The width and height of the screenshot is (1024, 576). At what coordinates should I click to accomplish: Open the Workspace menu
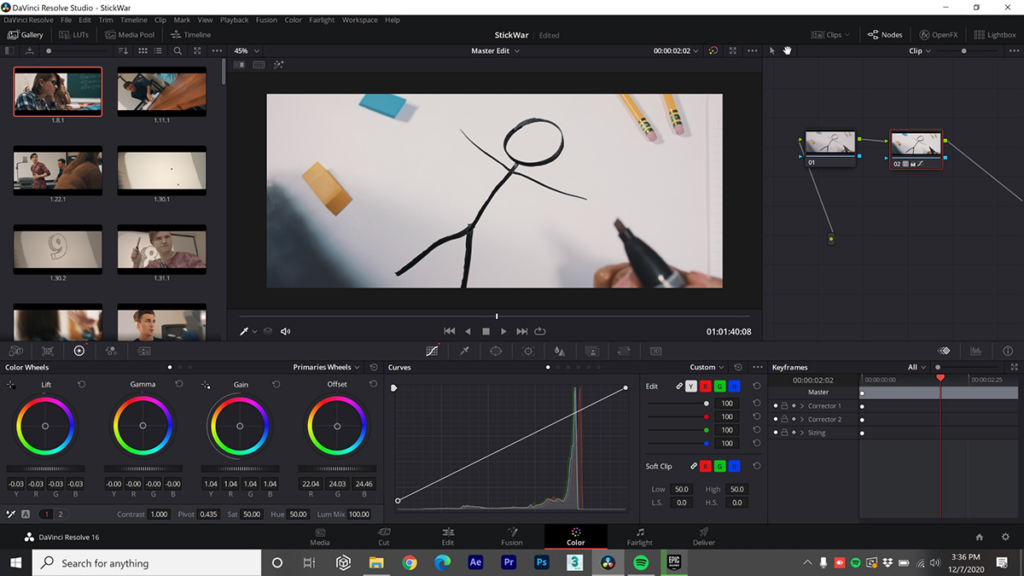[360, 20]
